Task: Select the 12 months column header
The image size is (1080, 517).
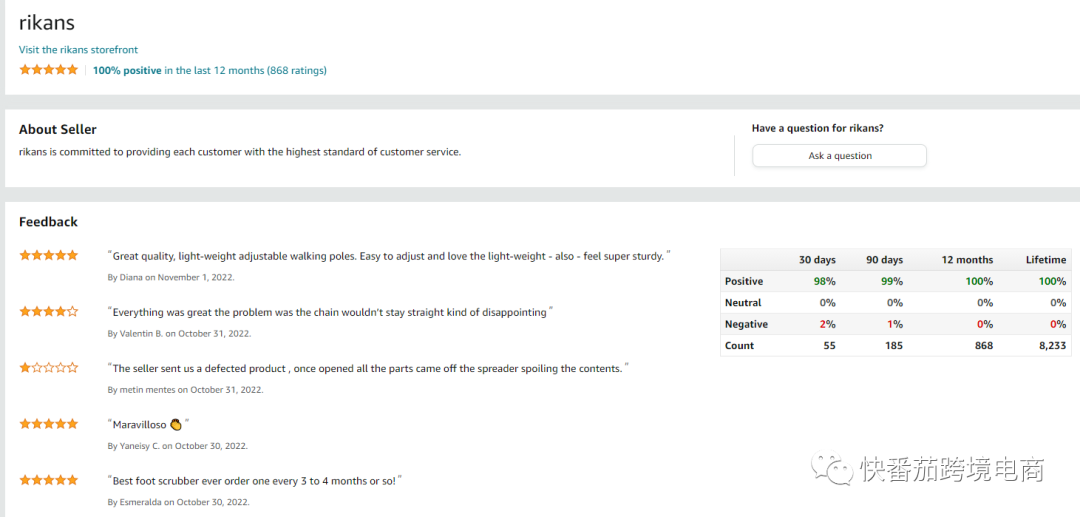Action: point(968,260)
